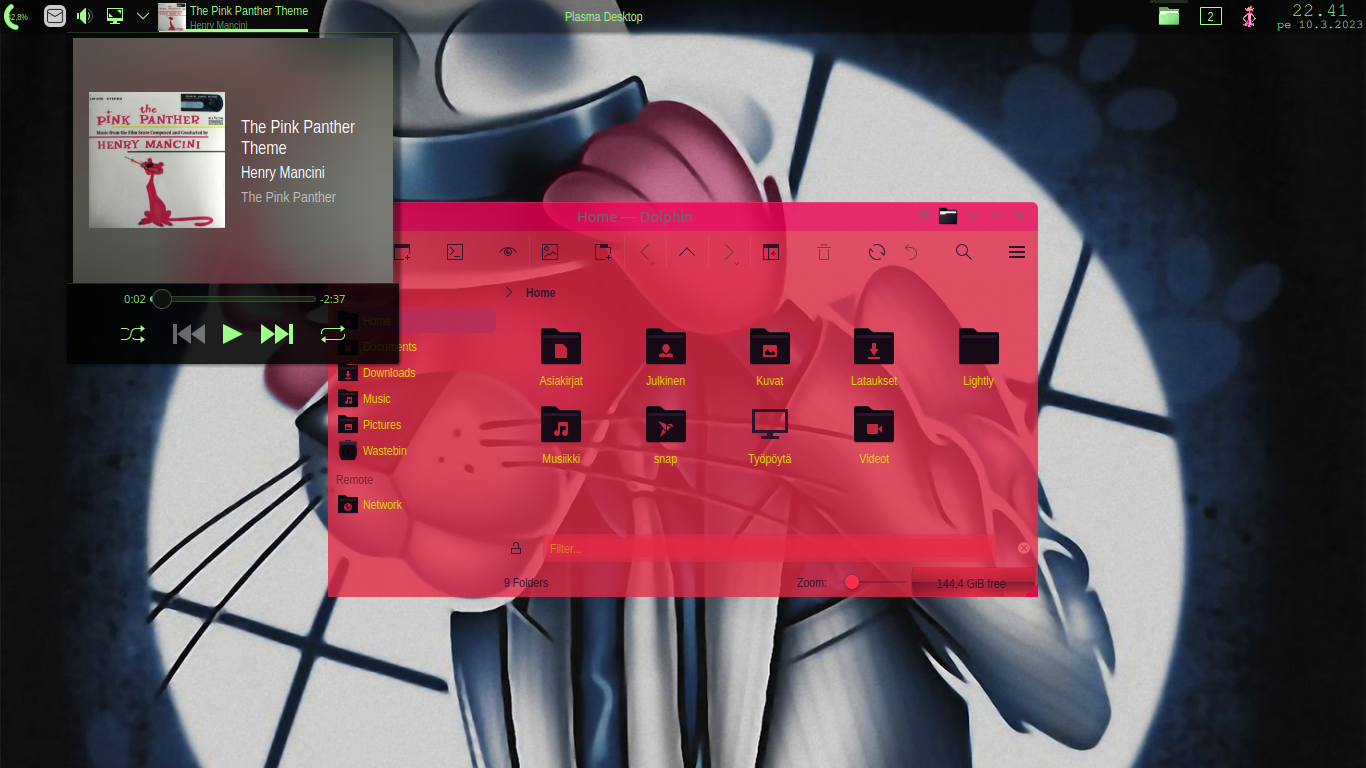Go back in Dolphin navigation
The height and width of the screenshot is (768, 1366).
(646, 252)
